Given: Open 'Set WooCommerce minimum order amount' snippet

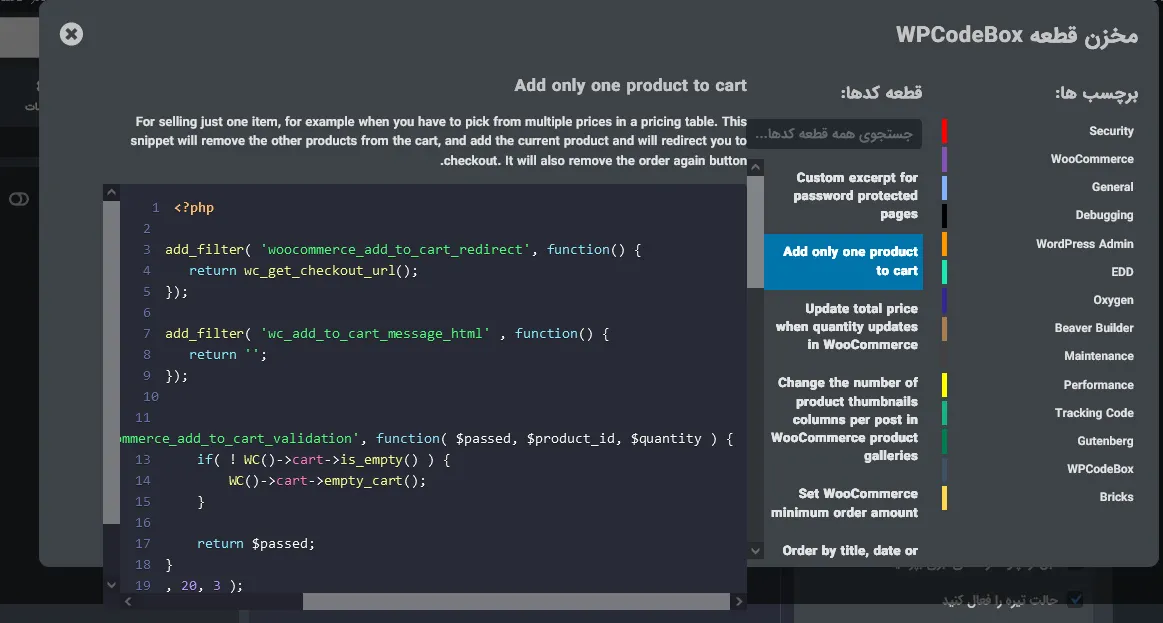Looking at the screenshot, I should (843, 503).
